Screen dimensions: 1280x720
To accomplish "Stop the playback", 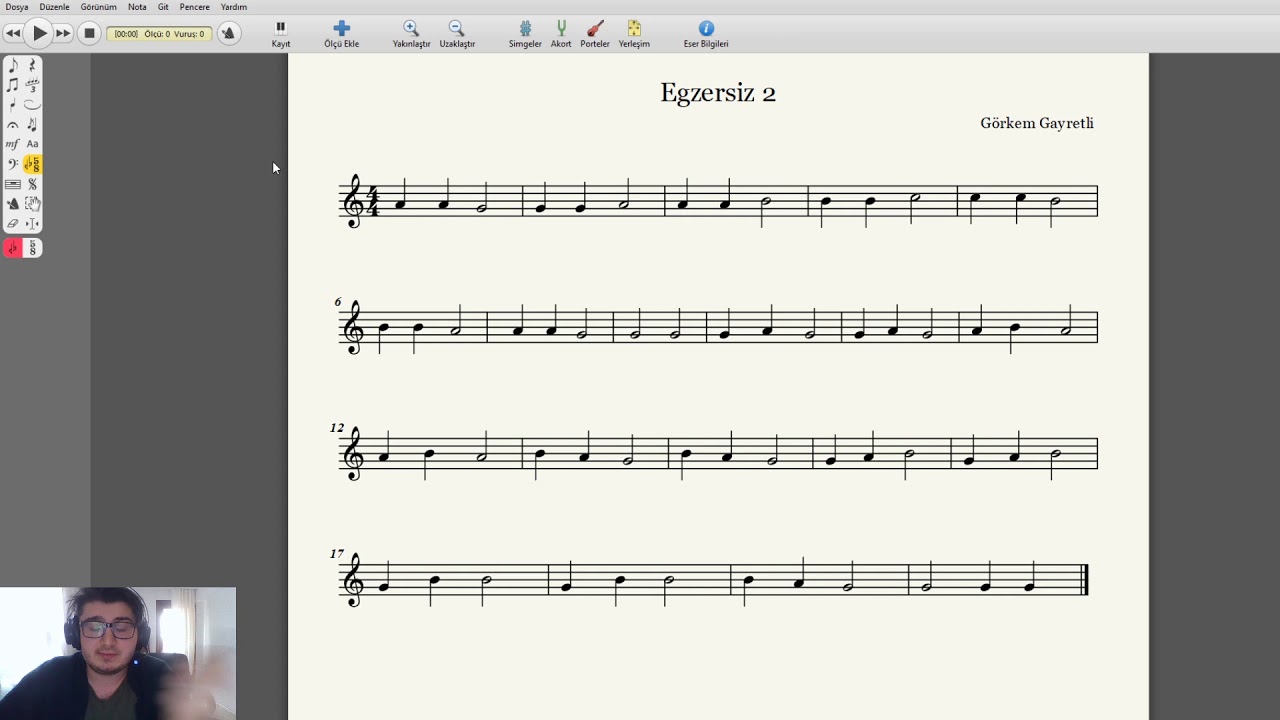I will click(x=89, y=33).
